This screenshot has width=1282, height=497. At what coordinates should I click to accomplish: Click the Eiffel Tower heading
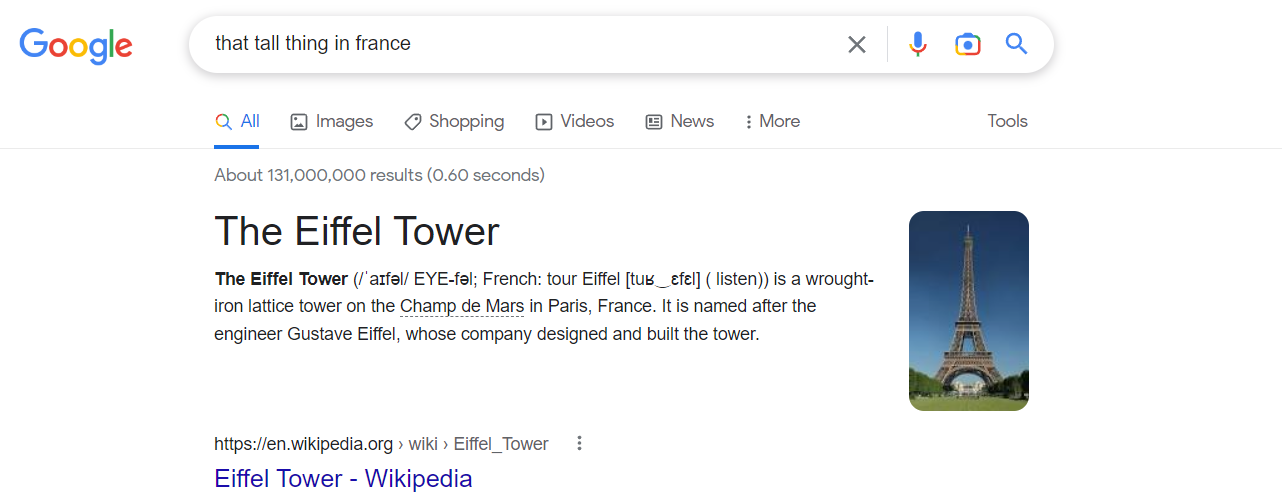(x=357, y=231)
